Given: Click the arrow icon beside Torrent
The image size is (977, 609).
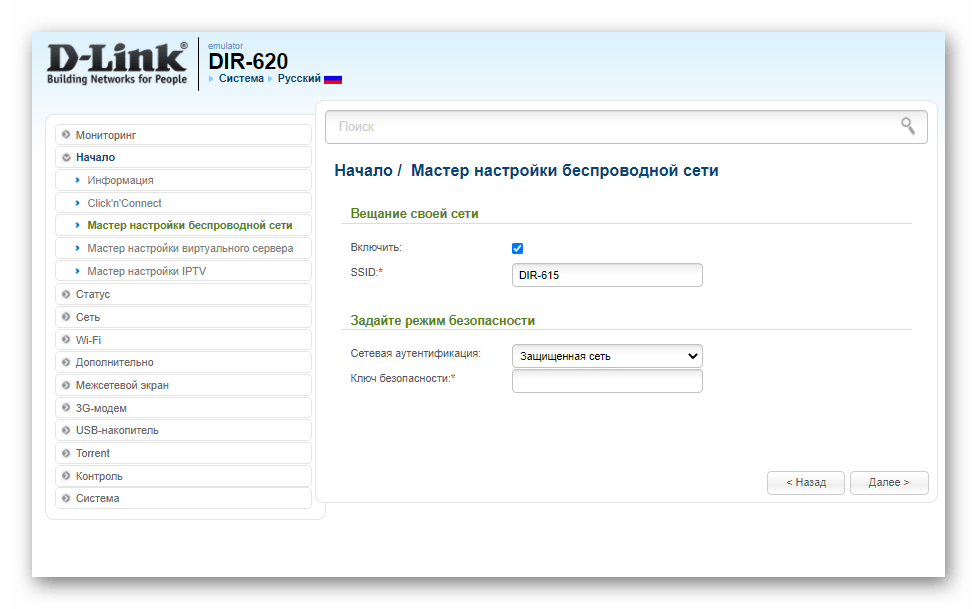Looking at the screenshot, I should 66,454.
